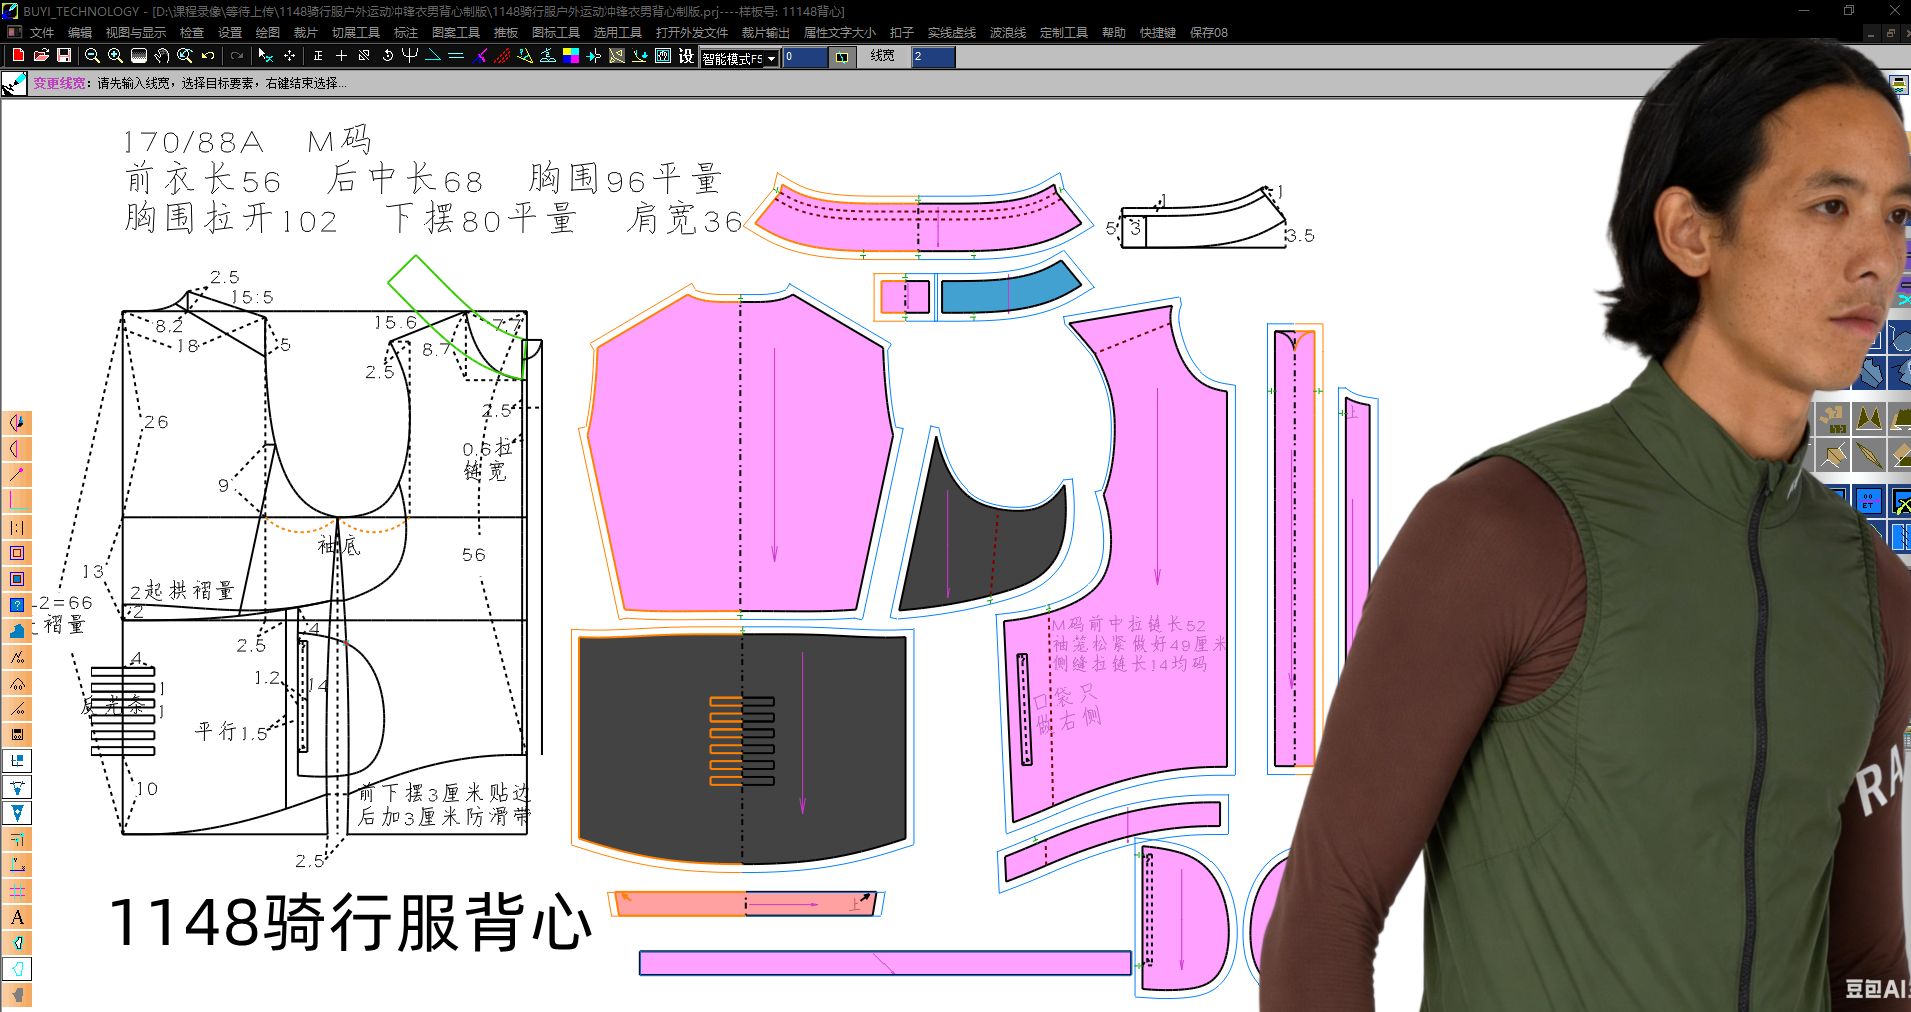Click the Save icon in the toolbar
Image resolution: width=1911 pixels, height=1012 pixels.
click(x=65, y=56)
